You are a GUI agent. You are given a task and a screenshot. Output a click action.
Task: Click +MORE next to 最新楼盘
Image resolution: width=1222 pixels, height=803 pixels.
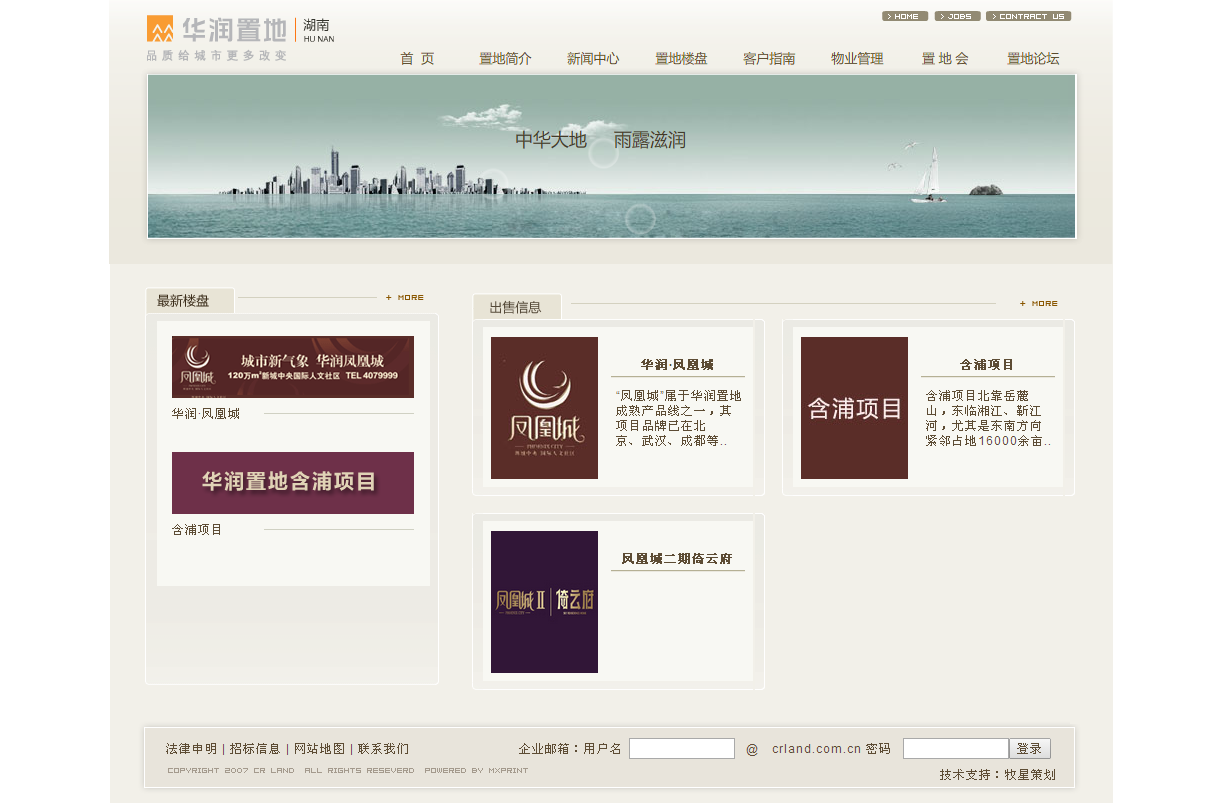coord(404,297)
